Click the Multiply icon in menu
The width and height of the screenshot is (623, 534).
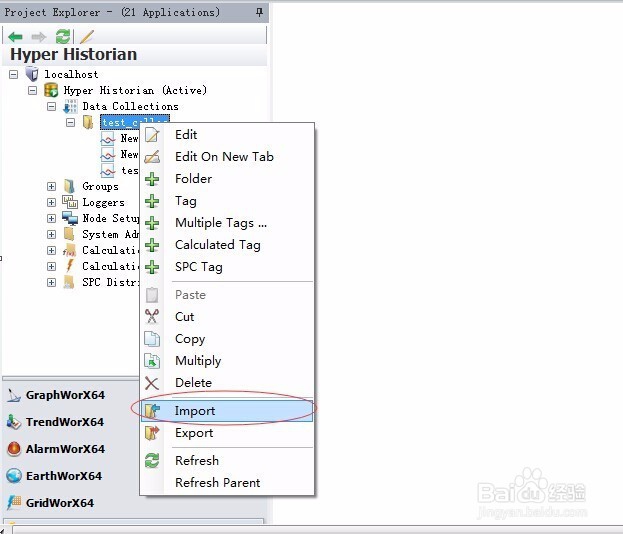[x=152, y=361]
